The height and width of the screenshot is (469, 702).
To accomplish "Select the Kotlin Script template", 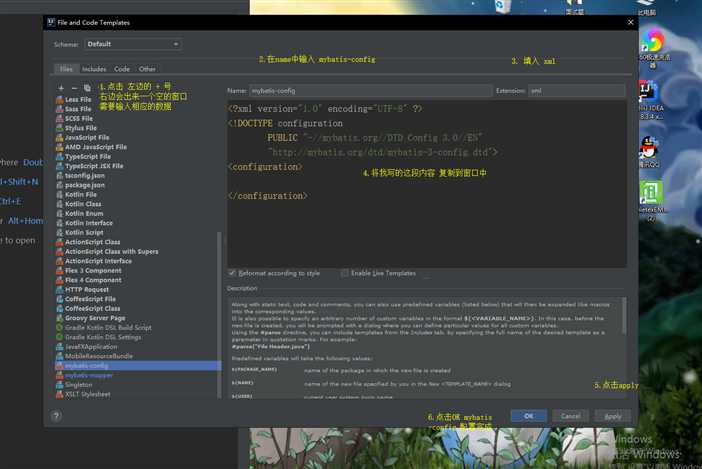I will (80, 233).
